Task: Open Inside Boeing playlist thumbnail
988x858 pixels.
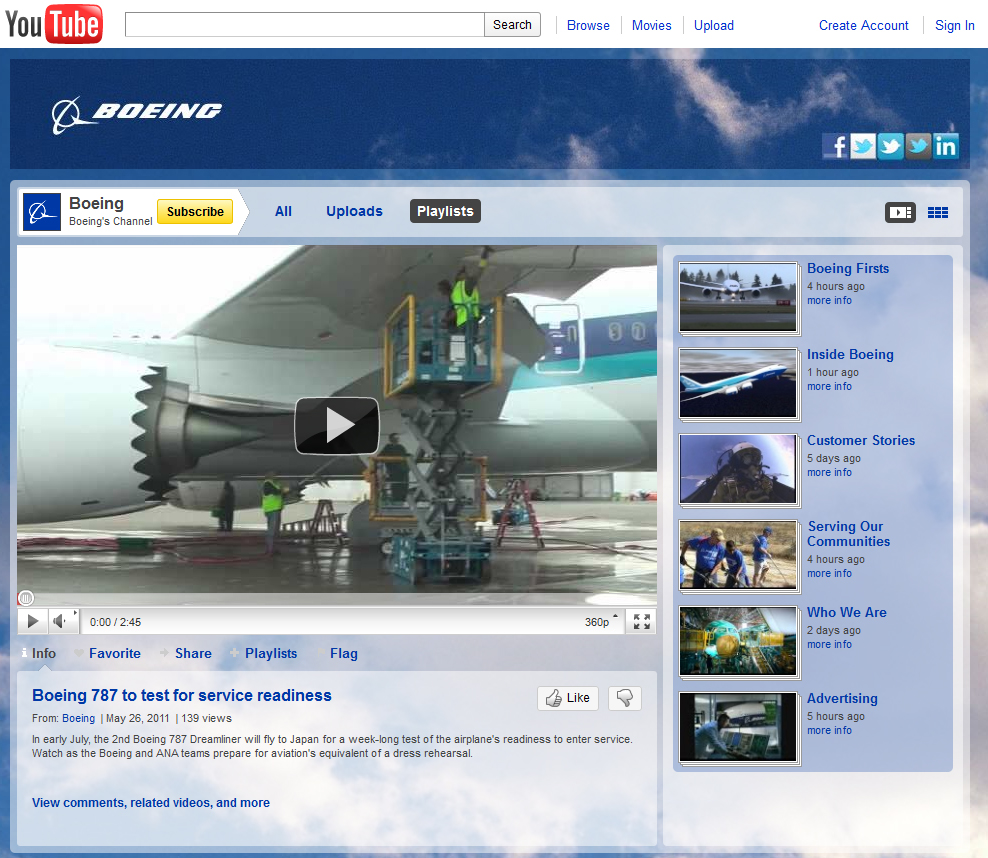Action: point(738,383)
